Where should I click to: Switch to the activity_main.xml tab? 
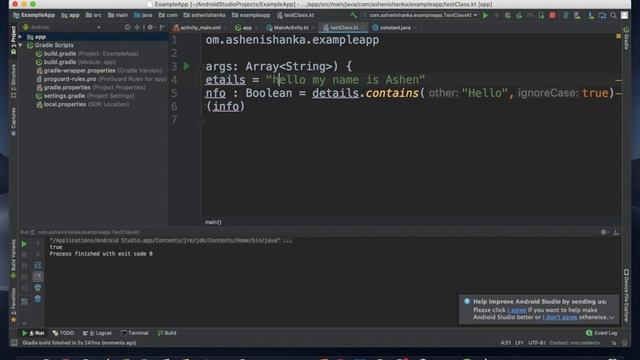(x=198, y=28)
